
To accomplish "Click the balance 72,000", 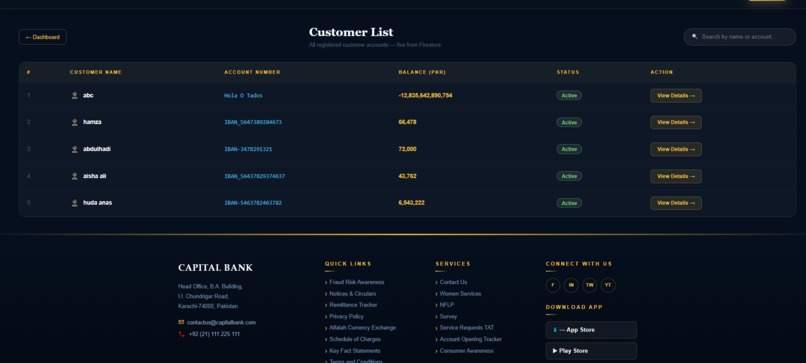I will click(408, 149).
